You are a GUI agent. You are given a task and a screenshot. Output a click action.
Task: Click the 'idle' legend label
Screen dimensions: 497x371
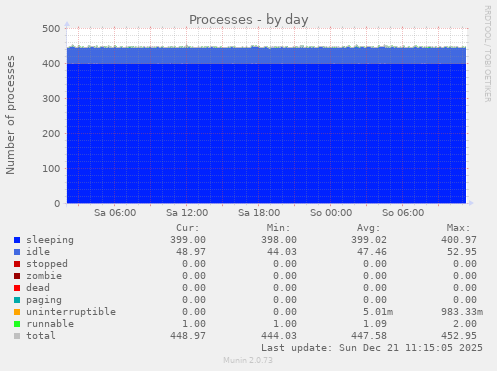tap(38, 252)
